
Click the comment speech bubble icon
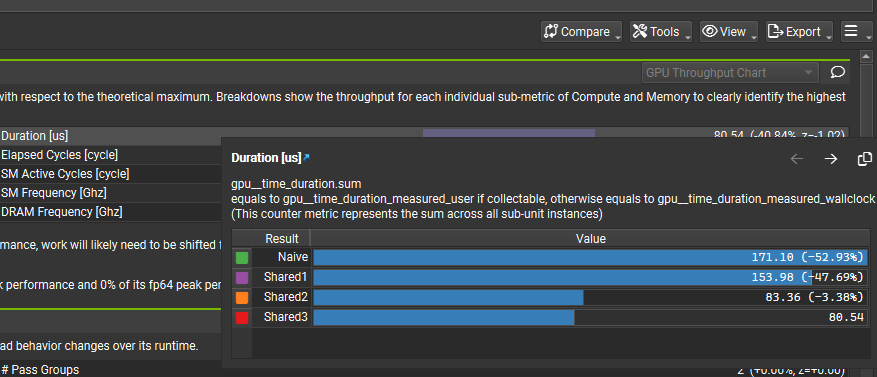(x=837, y=72)
